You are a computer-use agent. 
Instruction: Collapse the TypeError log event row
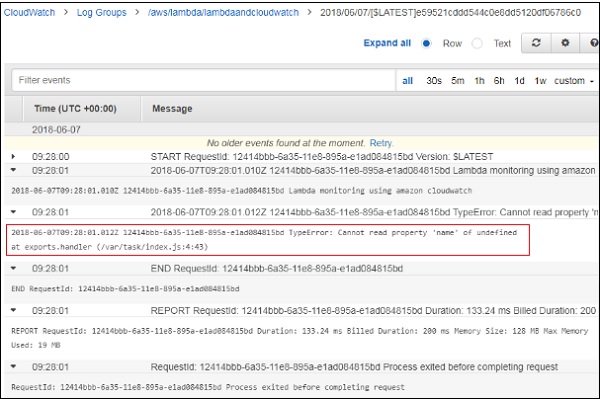click(13, 212)
